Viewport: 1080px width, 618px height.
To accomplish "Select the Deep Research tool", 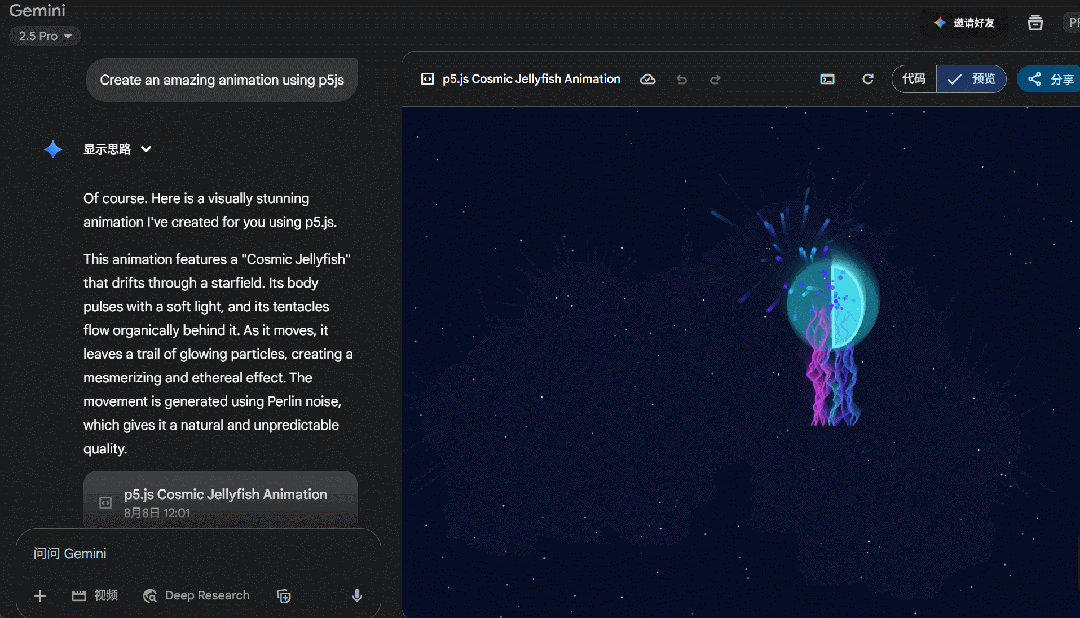I will coord(196,595).
